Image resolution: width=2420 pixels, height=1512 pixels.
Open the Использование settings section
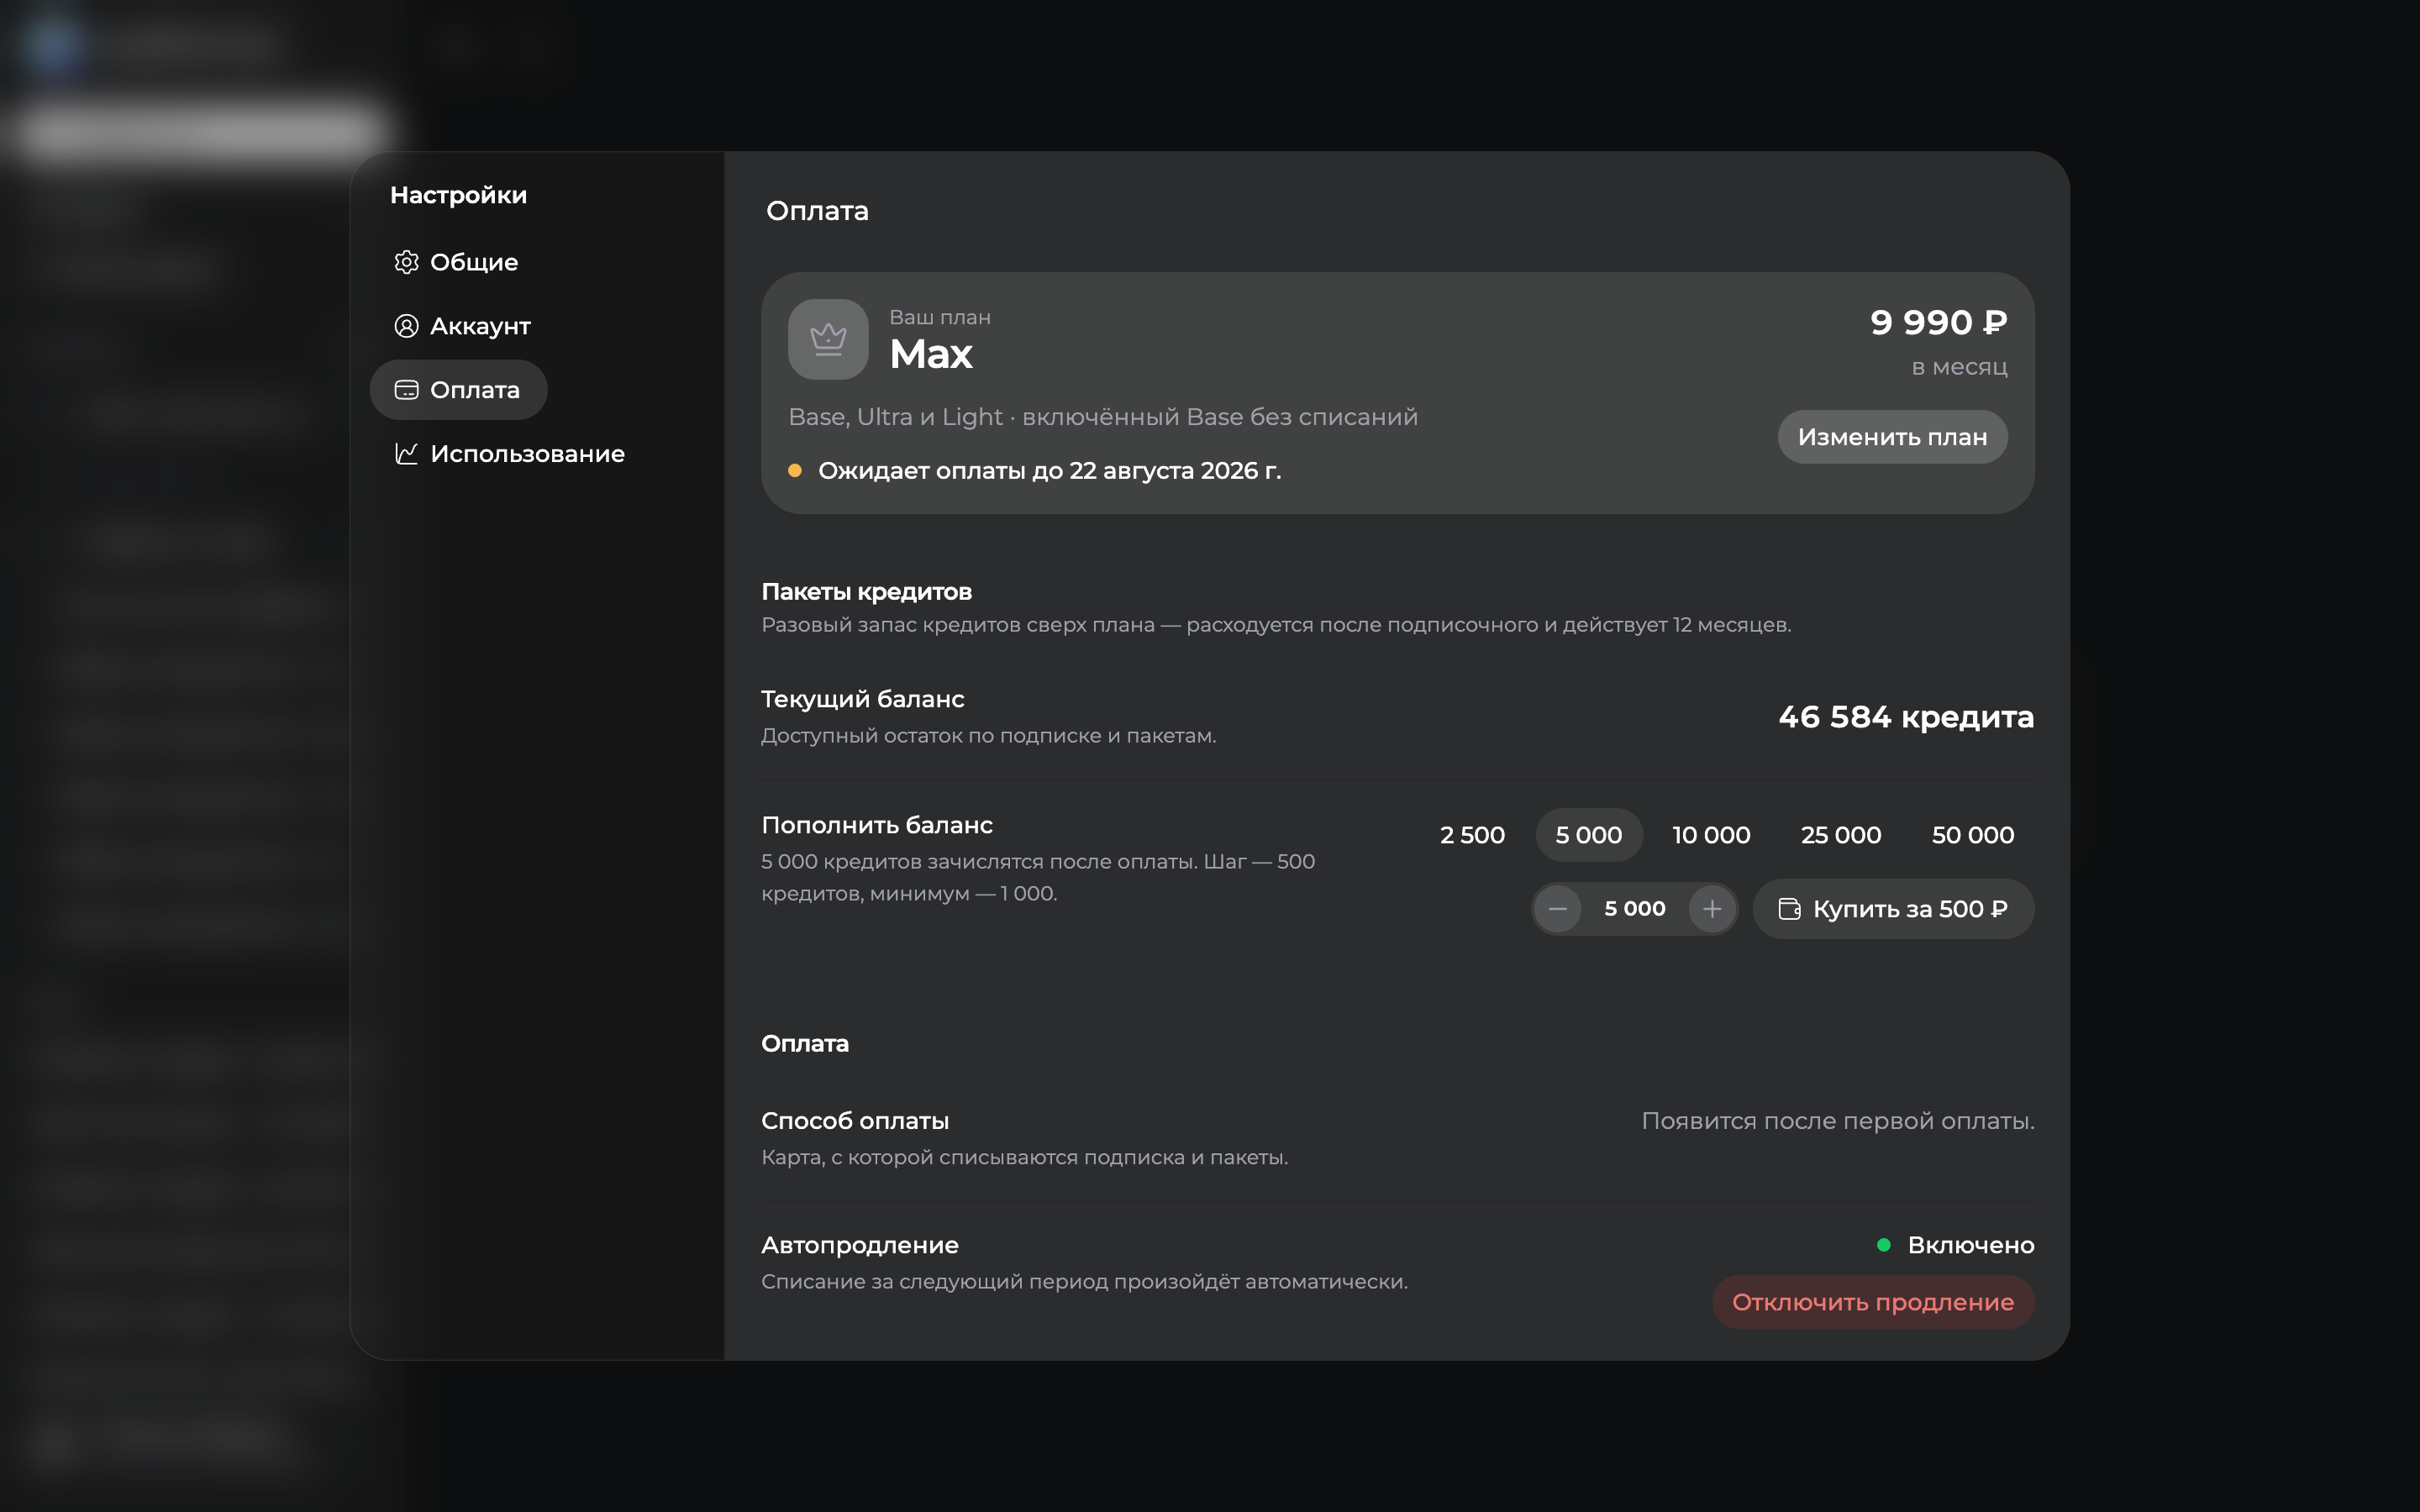[x=510, y=454]
